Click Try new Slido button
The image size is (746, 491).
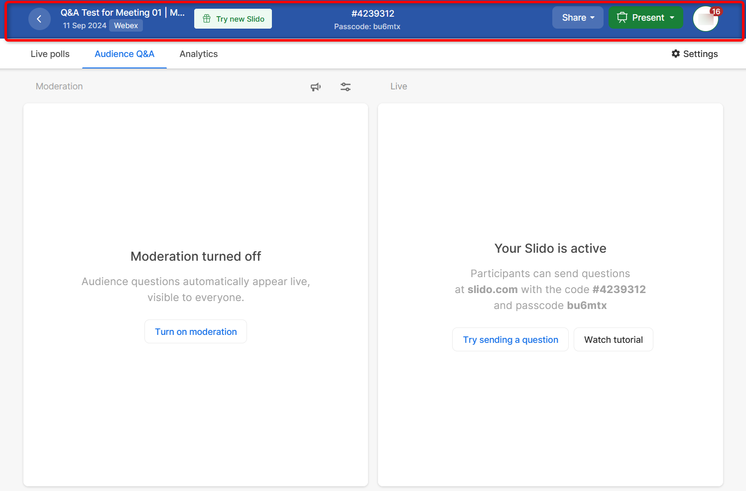point(233,19)
